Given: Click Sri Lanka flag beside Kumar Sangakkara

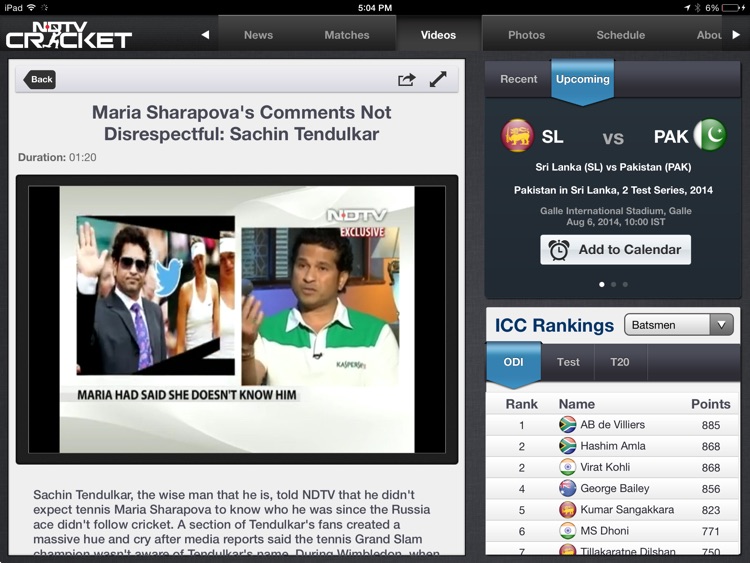Looking at the screenshot, I should (x=567, y=510).
